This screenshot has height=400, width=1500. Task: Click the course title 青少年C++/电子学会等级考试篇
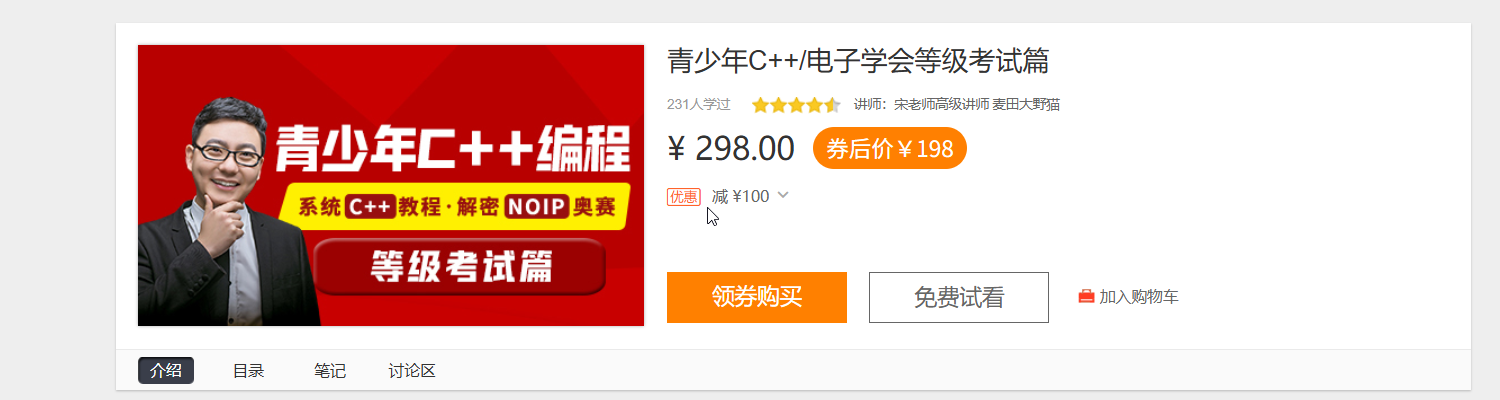[x=858, y=62]
